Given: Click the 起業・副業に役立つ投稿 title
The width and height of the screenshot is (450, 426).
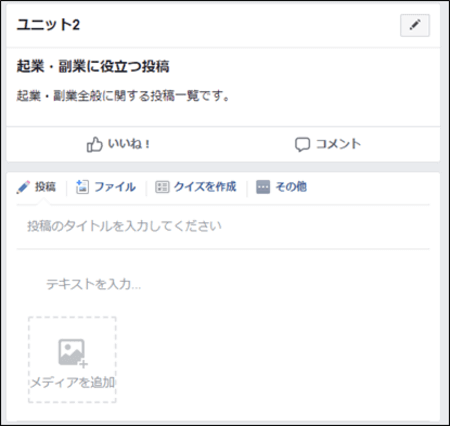Looking at the screenshot, I should [x=93, y=66].
